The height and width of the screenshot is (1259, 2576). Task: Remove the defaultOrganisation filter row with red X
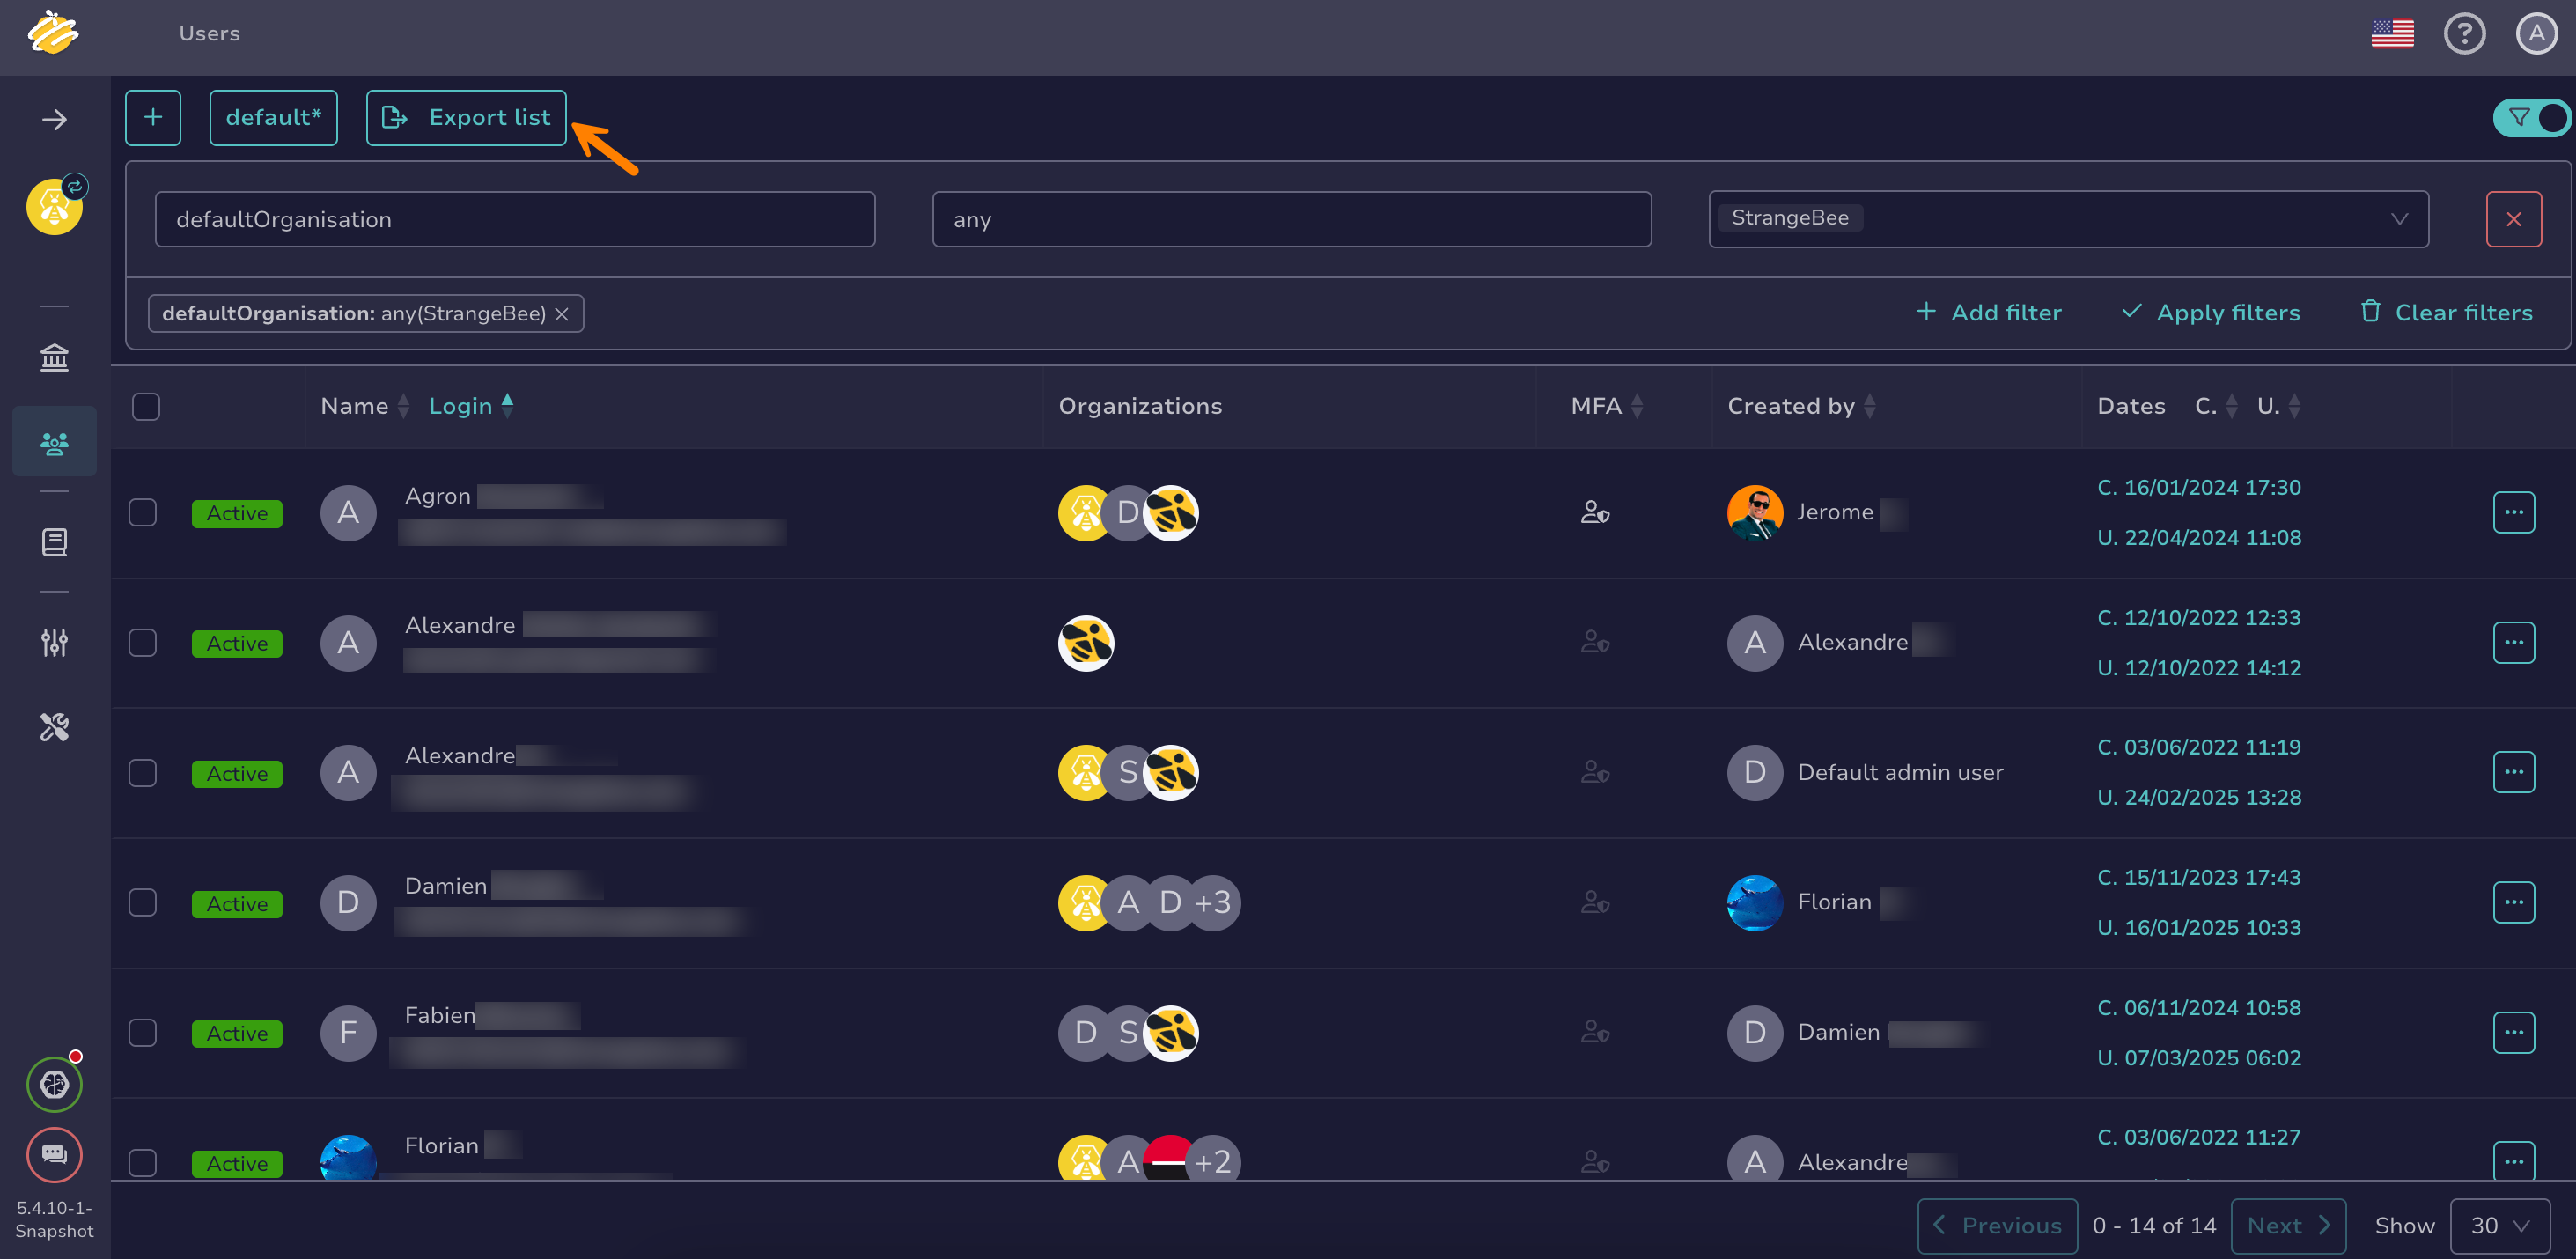(x=2513, y=219)
